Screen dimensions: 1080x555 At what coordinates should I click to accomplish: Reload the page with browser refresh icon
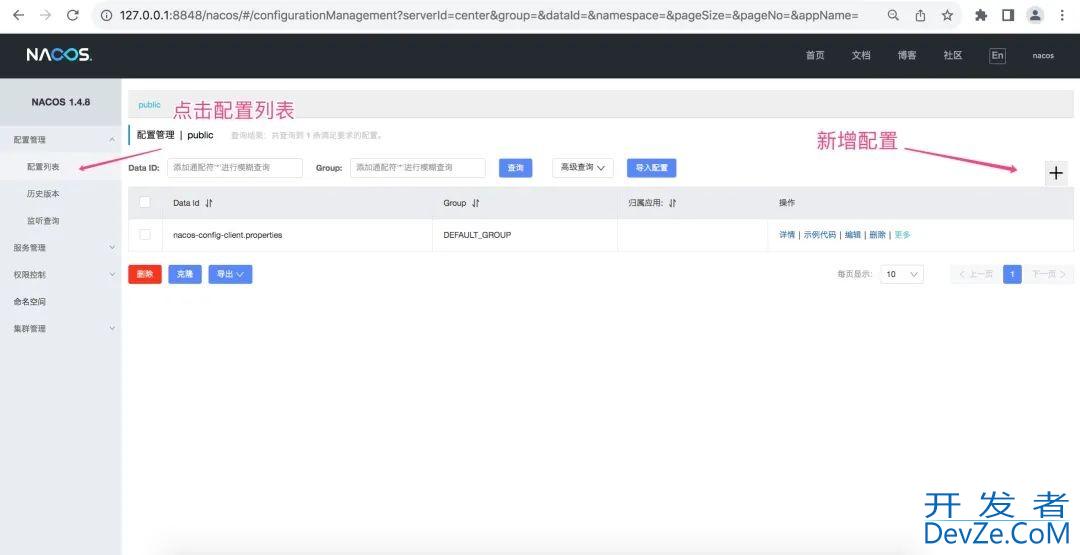pyautogui.click(x=72, y=15)
